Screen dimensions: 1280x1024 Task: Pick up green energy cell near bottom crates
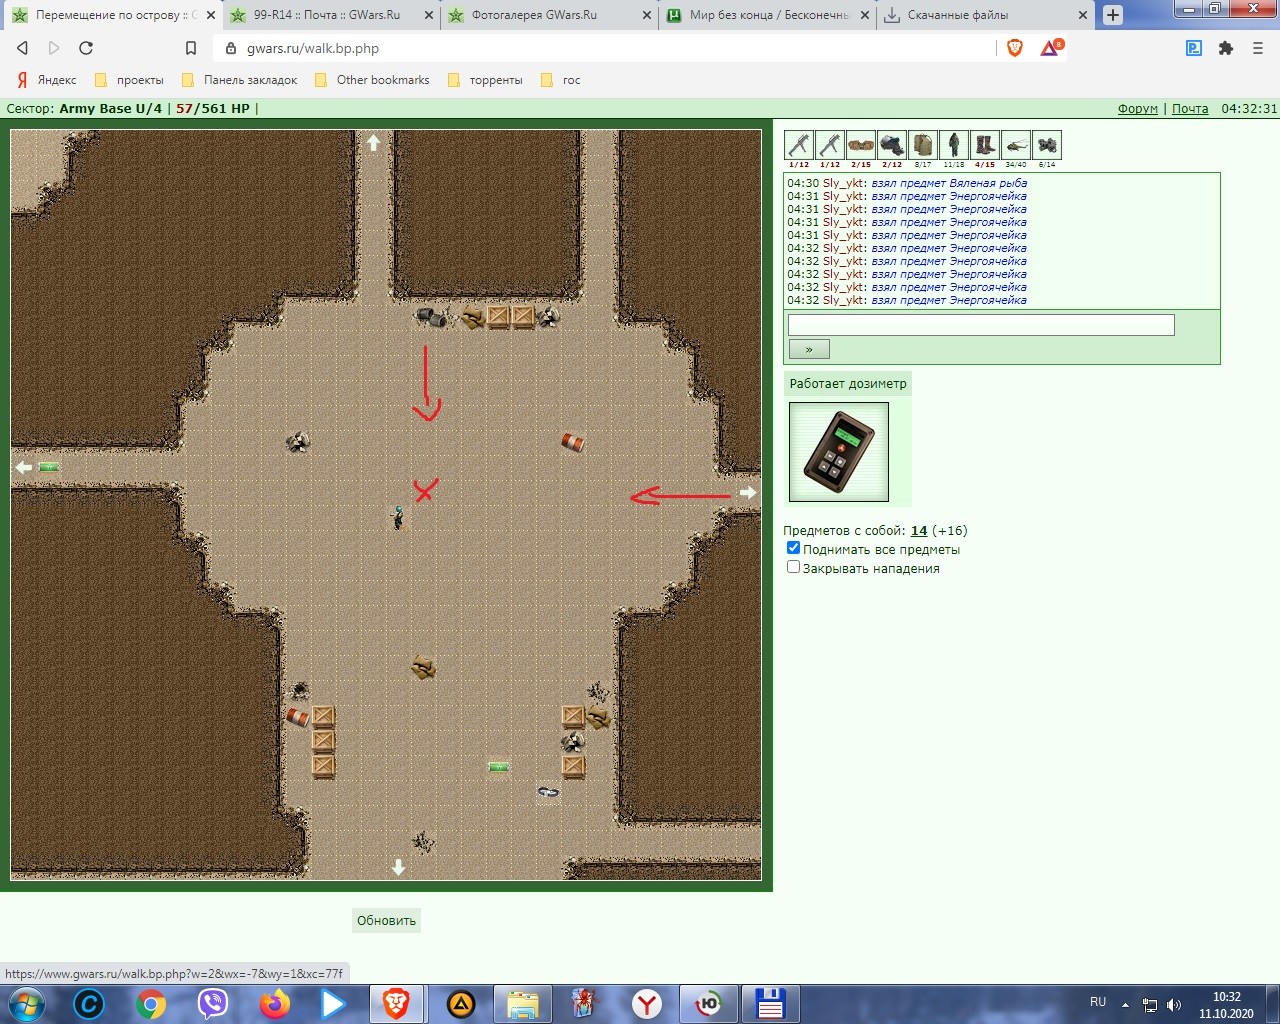(499, 767)
